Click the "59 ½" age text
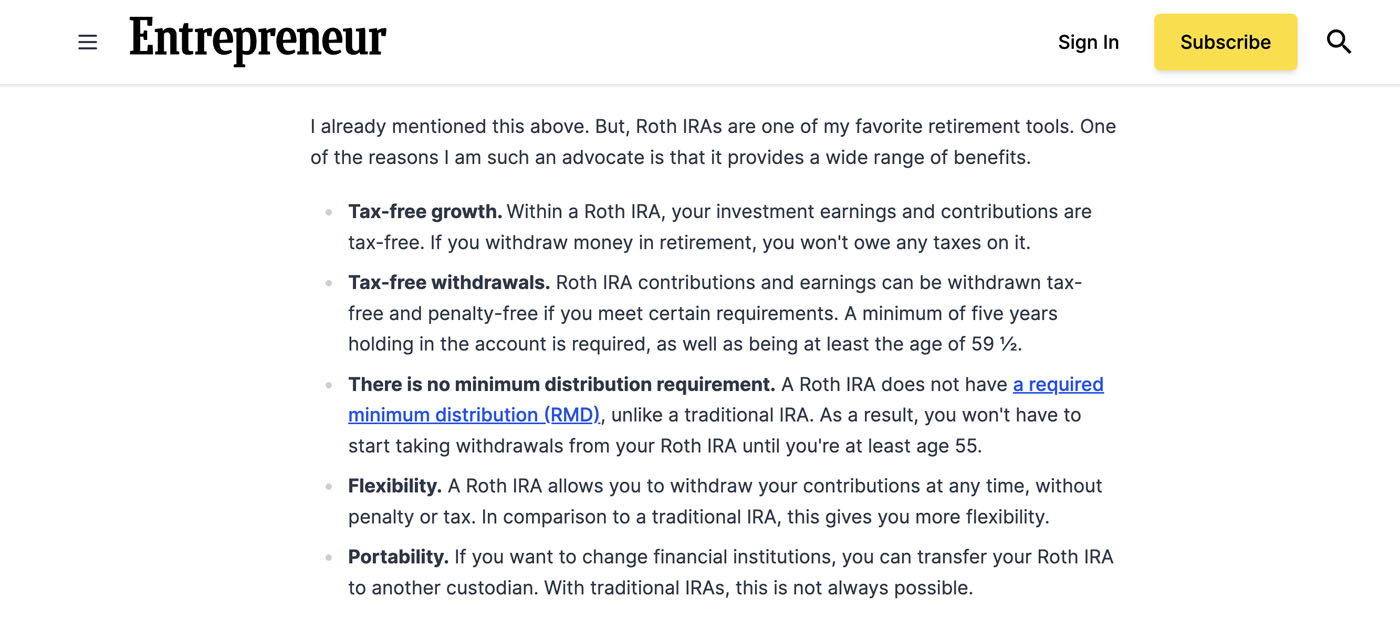This screenshot has height=617, width=1400. coord(994,344)
